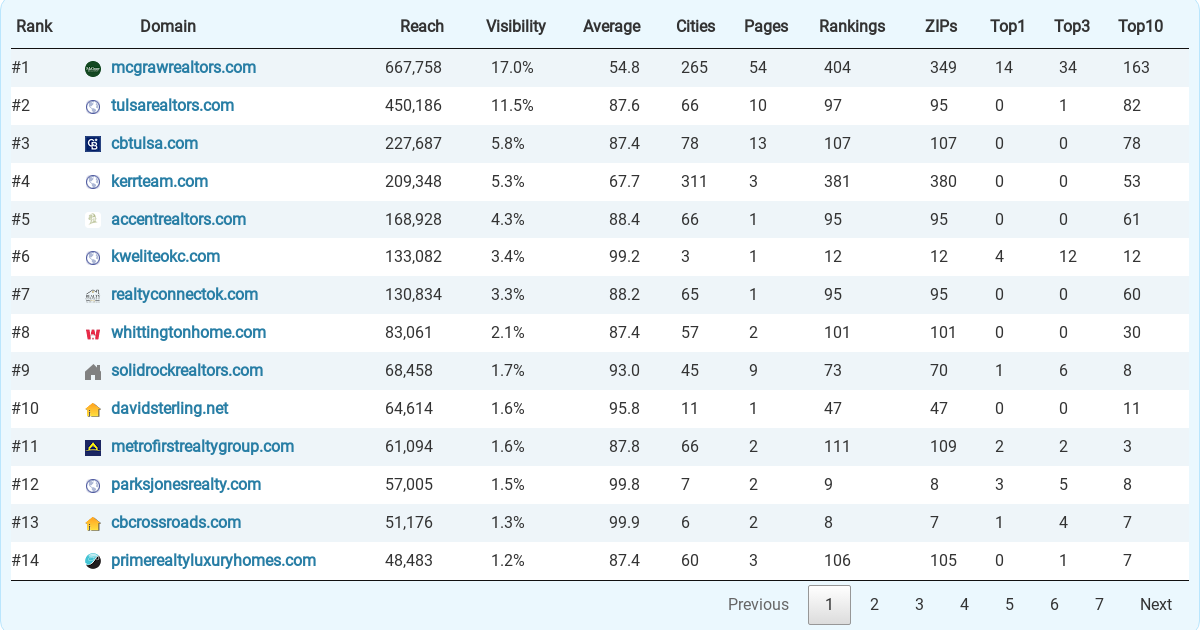Go to page 2 of results
1200x630 pixels.
tap(874, 604)
